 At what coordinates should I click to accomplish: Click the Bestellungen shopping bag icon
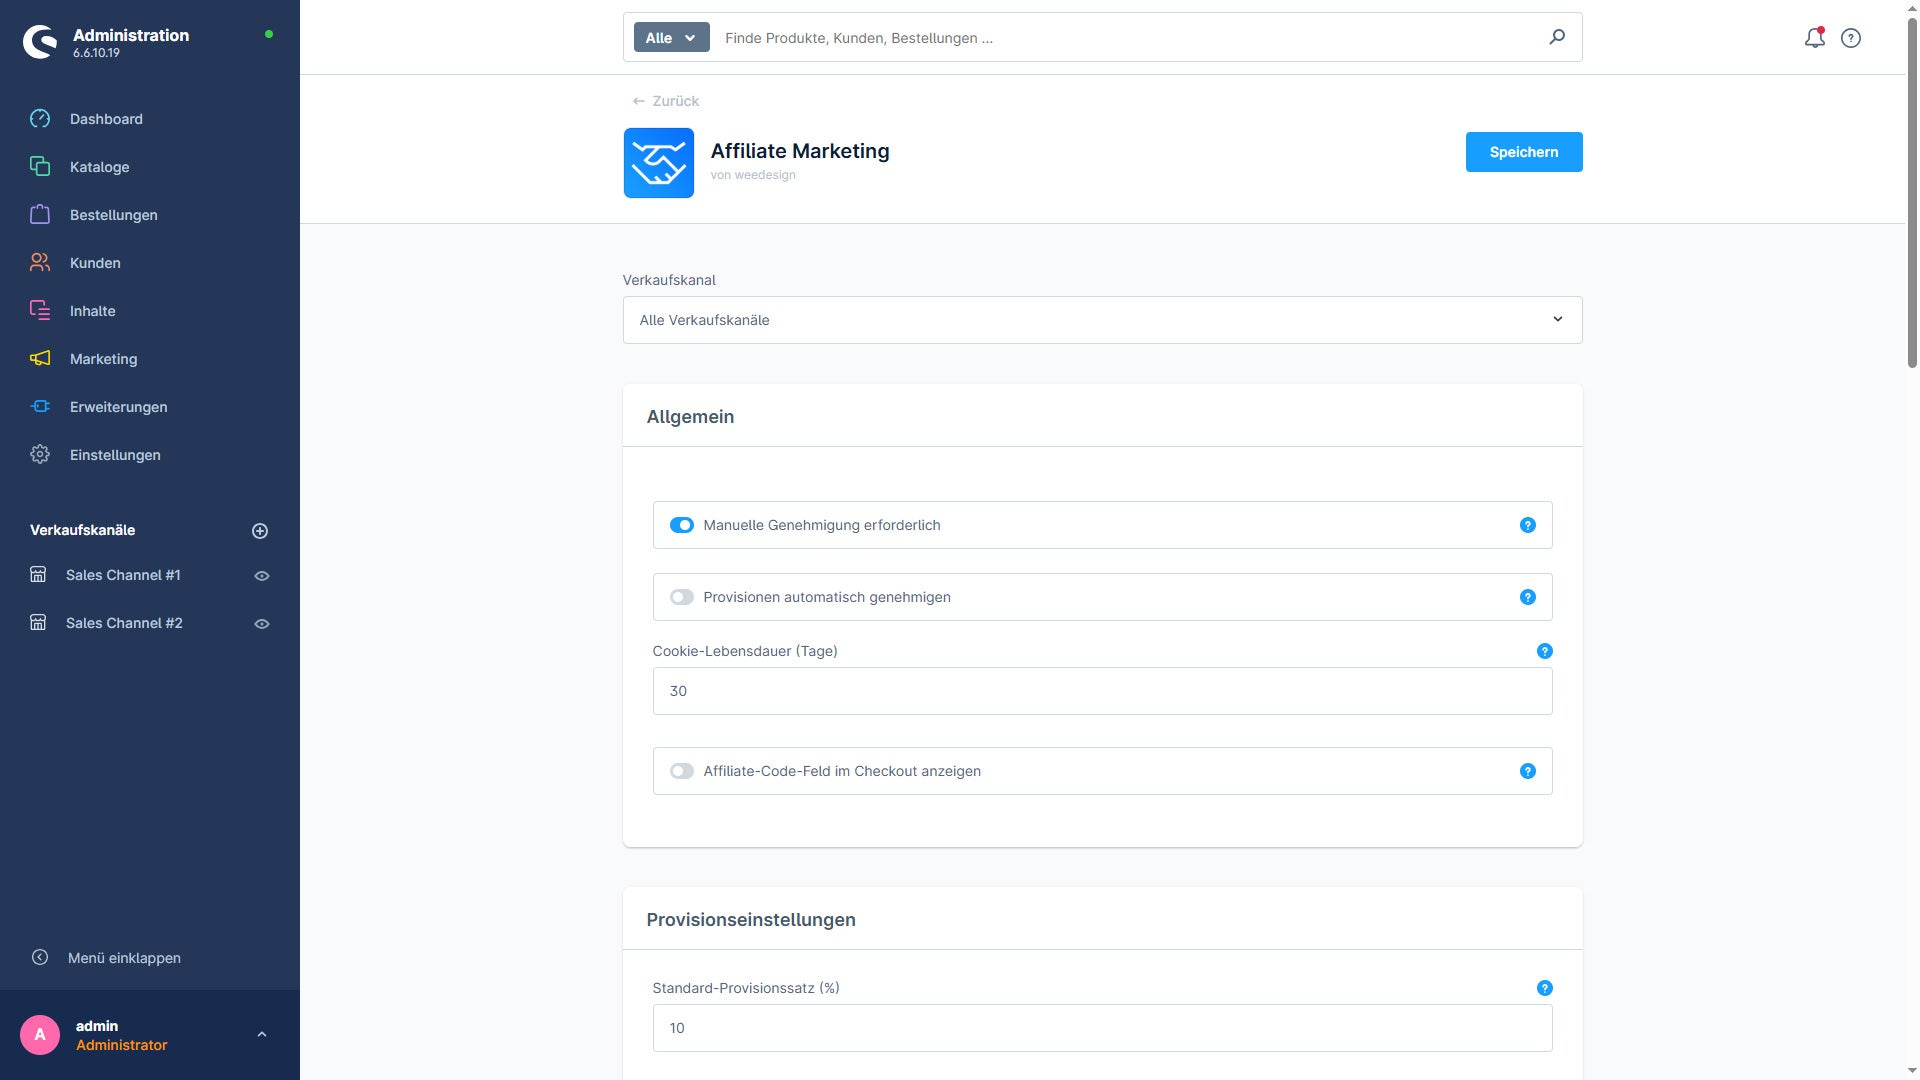coord(40,215)
